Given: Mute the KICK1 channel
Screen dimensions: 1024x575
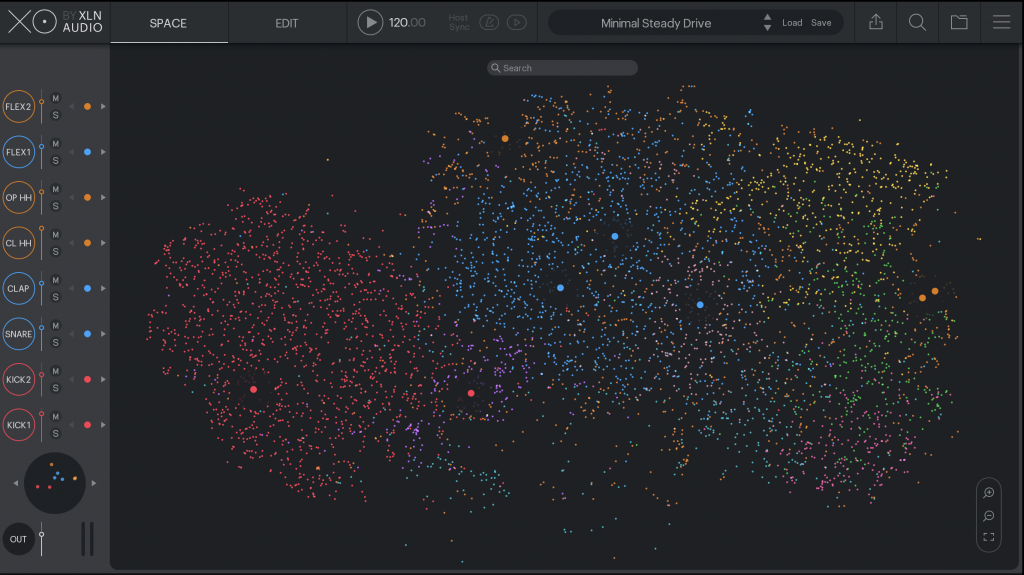Looking at the screenshot, I should (x=56, y=417).
